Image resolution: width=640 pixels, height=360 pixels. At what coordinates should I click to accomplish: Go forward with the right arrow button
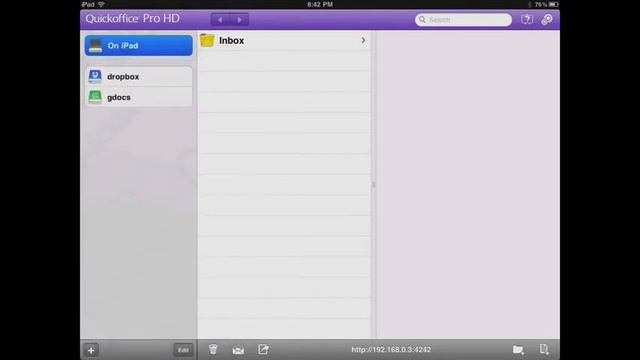coord(240,20)
